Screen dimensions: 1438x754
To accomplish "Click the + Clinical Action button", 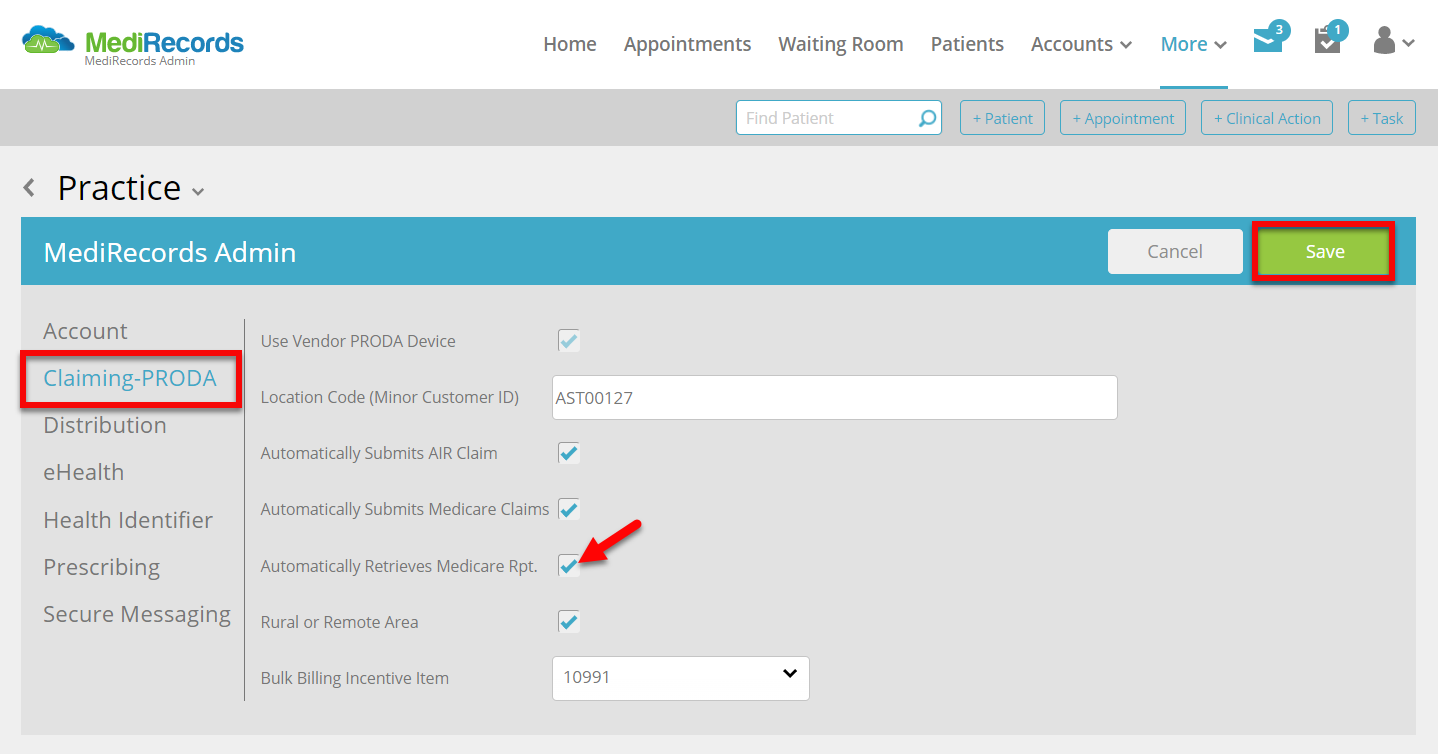I will point(1267,118).
